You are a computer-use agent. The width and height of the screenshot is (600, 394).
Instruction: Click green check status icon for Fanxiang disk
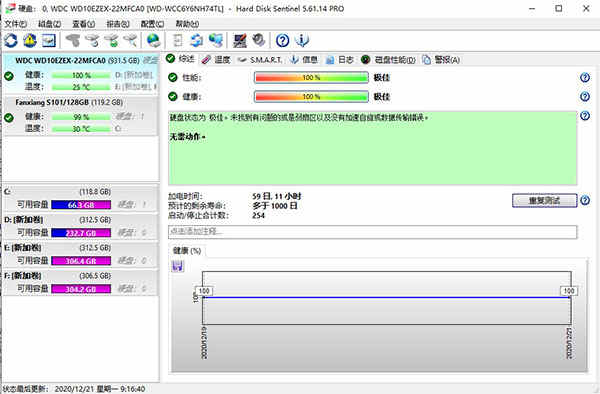pos(9,118)
